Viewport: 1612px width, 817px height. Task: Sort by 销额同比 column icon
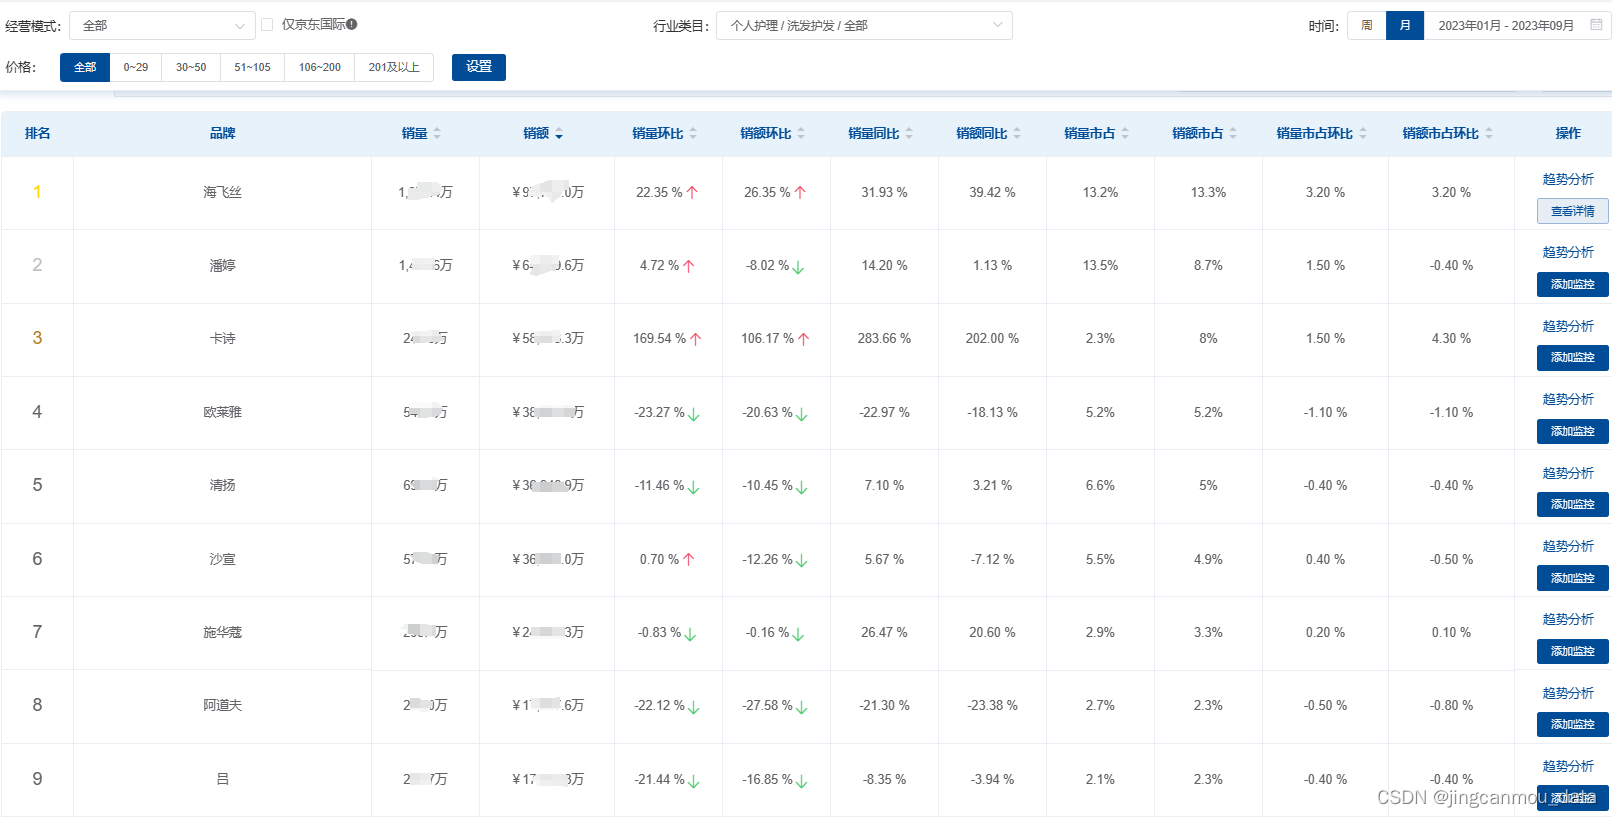(1017, 133)
